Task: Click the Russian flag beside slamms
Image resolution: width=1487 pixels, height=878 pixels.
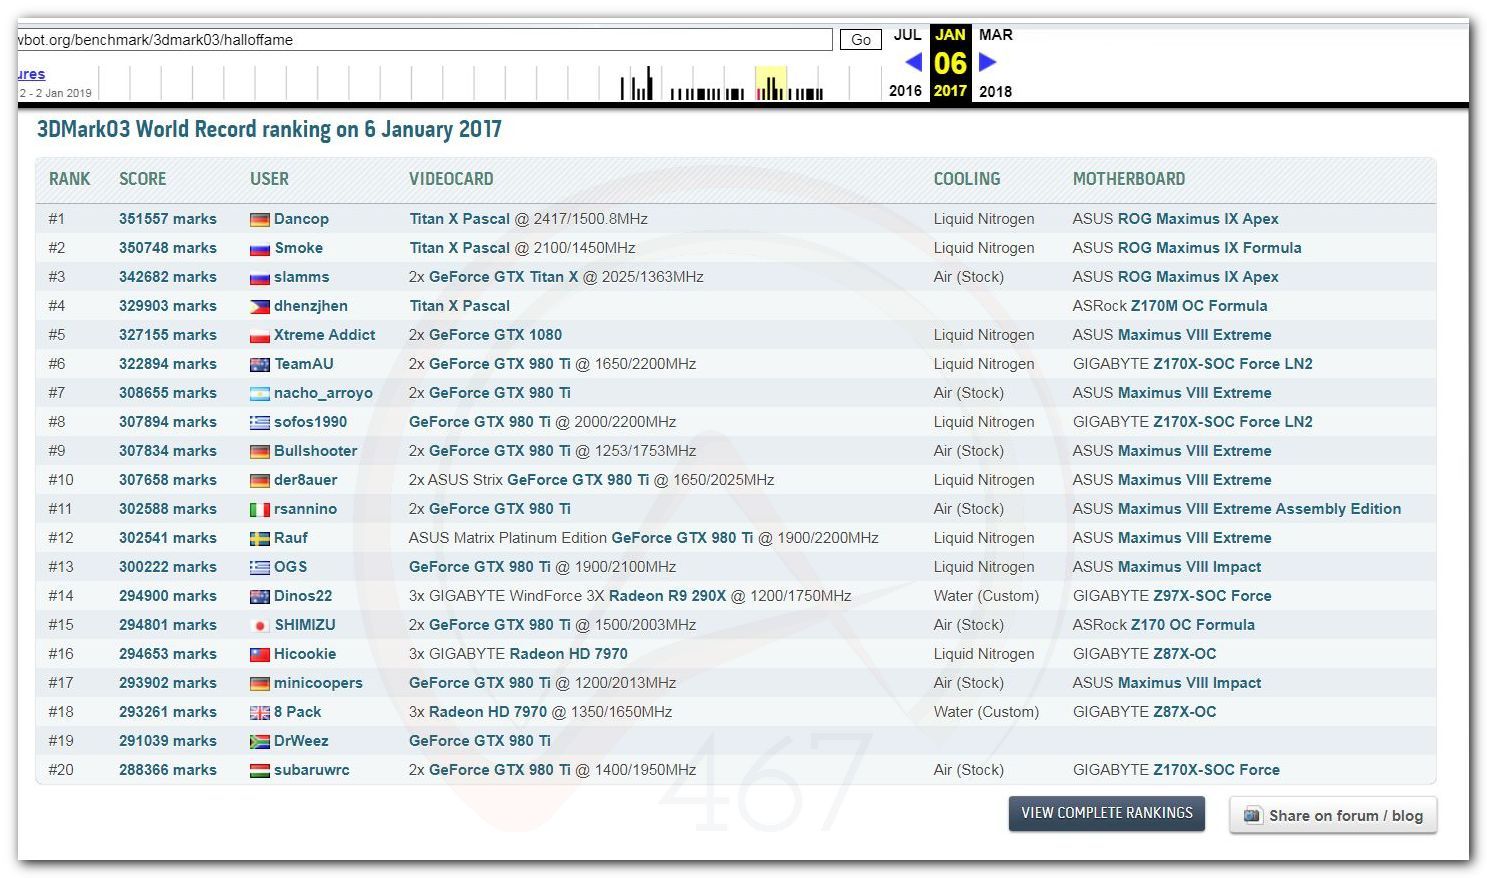Action: coord(259,278)
